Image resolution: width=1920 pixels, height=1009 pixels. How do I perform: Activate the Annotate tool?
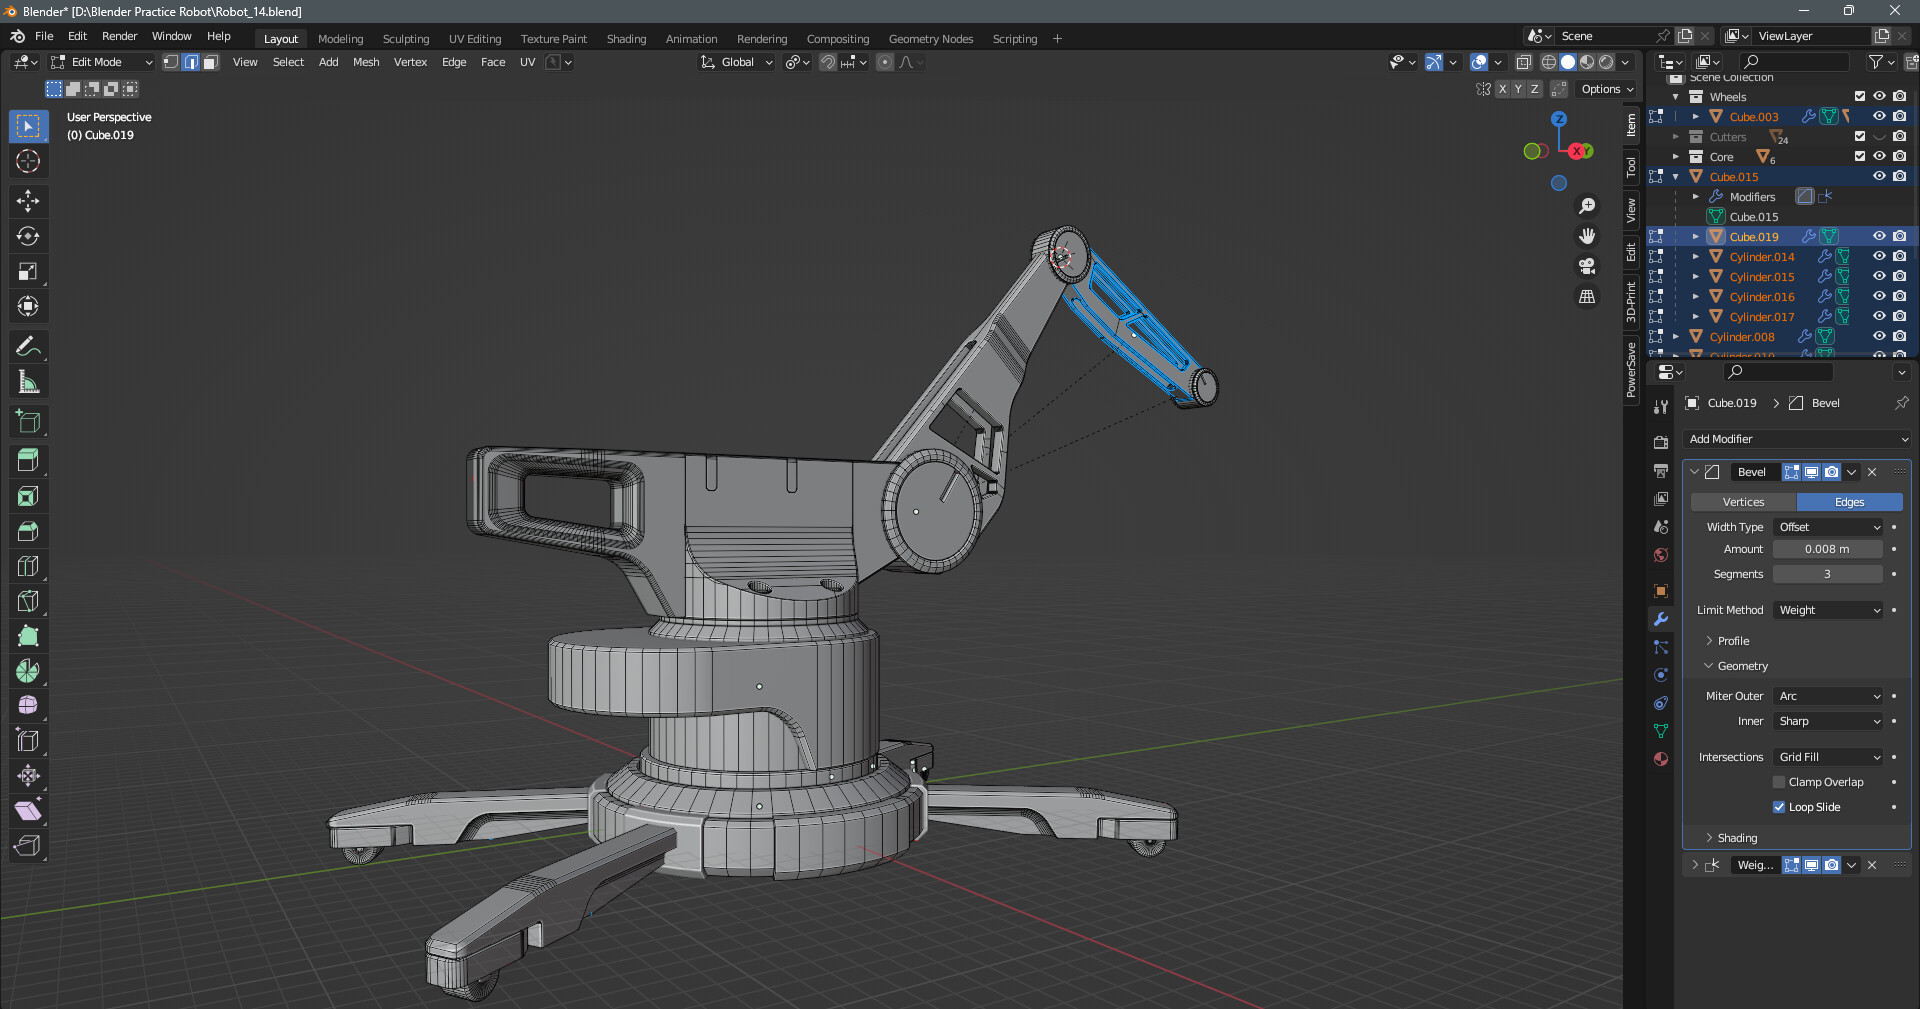pos(28,346)
